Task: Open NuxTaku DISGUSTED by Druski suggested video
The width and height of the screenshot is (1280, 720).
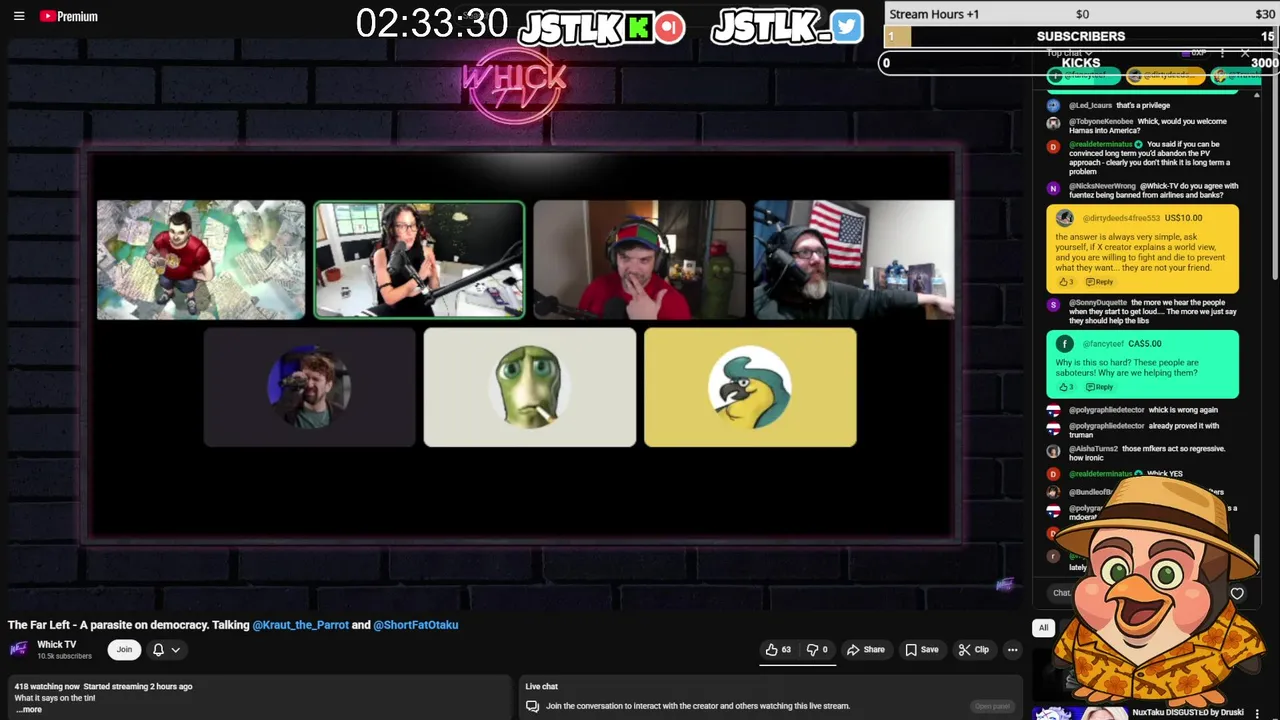Action: click(1188, 713)
